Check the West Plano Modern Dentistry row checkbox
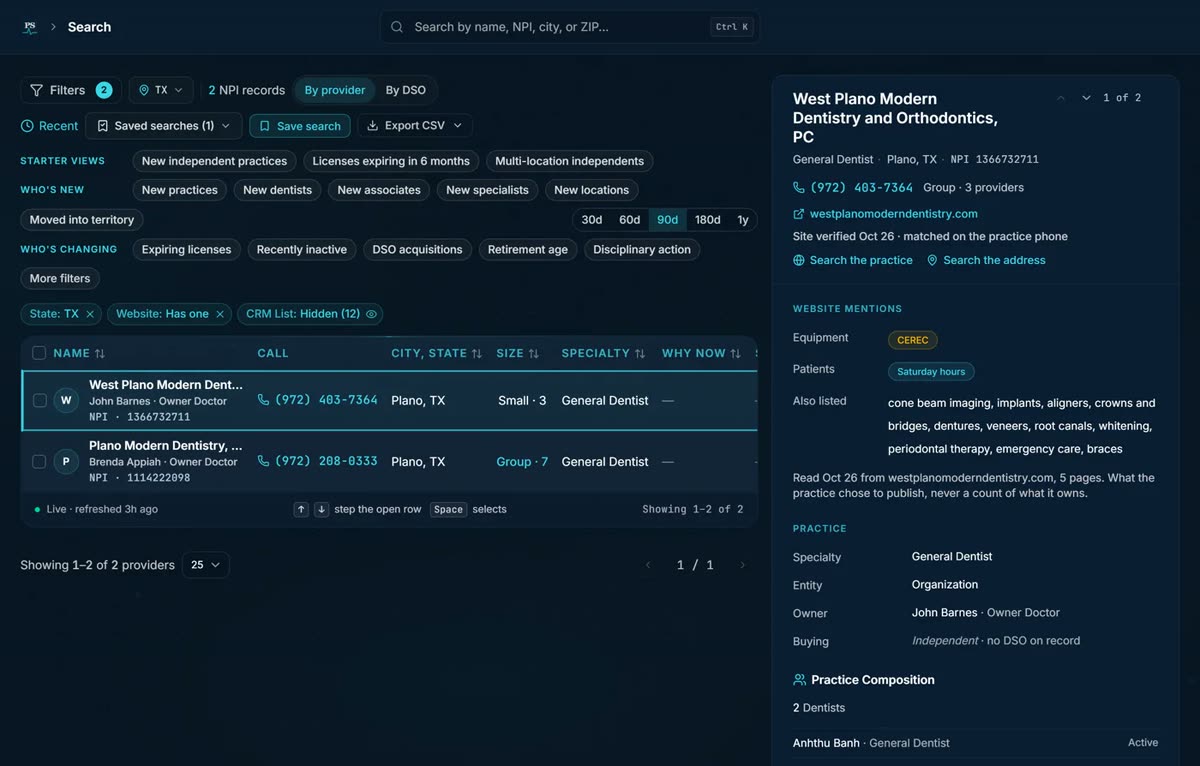Screen dimensions: 1200x766 pyautogui.click(x=40, y=400)
